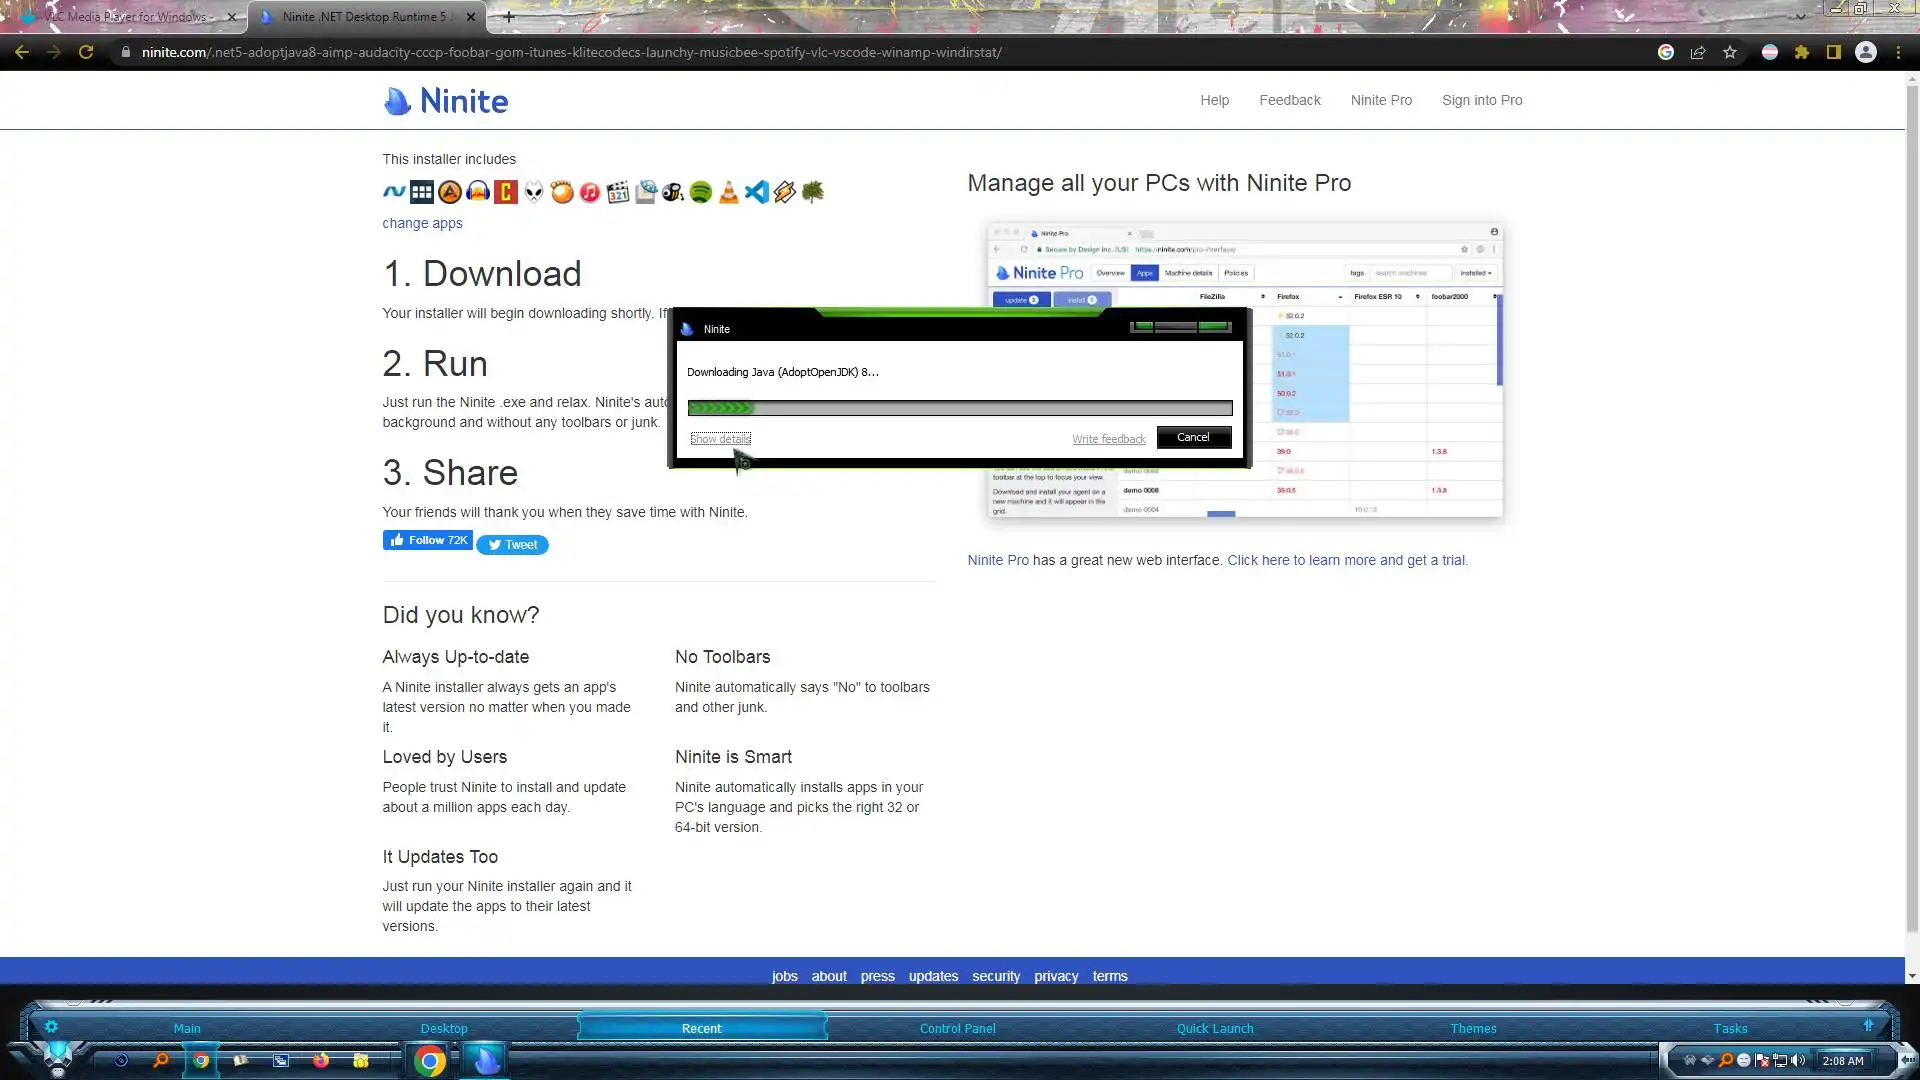Screen dimensions: 1920x1080
Task: Click the download progress bar
Action: pyautogui.click(x=959, y=408)
